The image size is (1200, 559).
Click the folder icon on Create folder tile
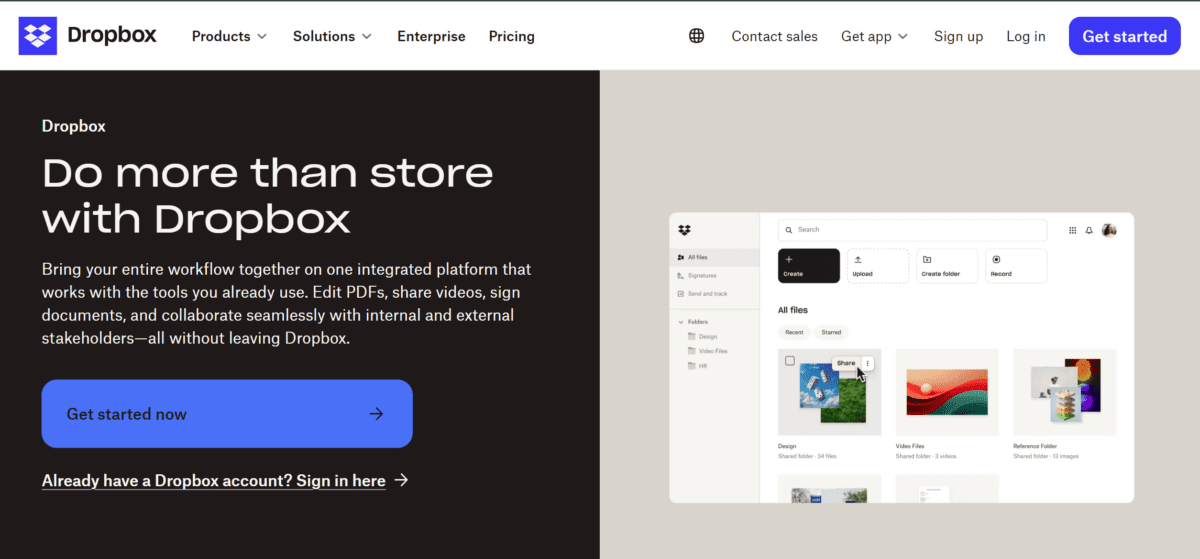[927, 259]
